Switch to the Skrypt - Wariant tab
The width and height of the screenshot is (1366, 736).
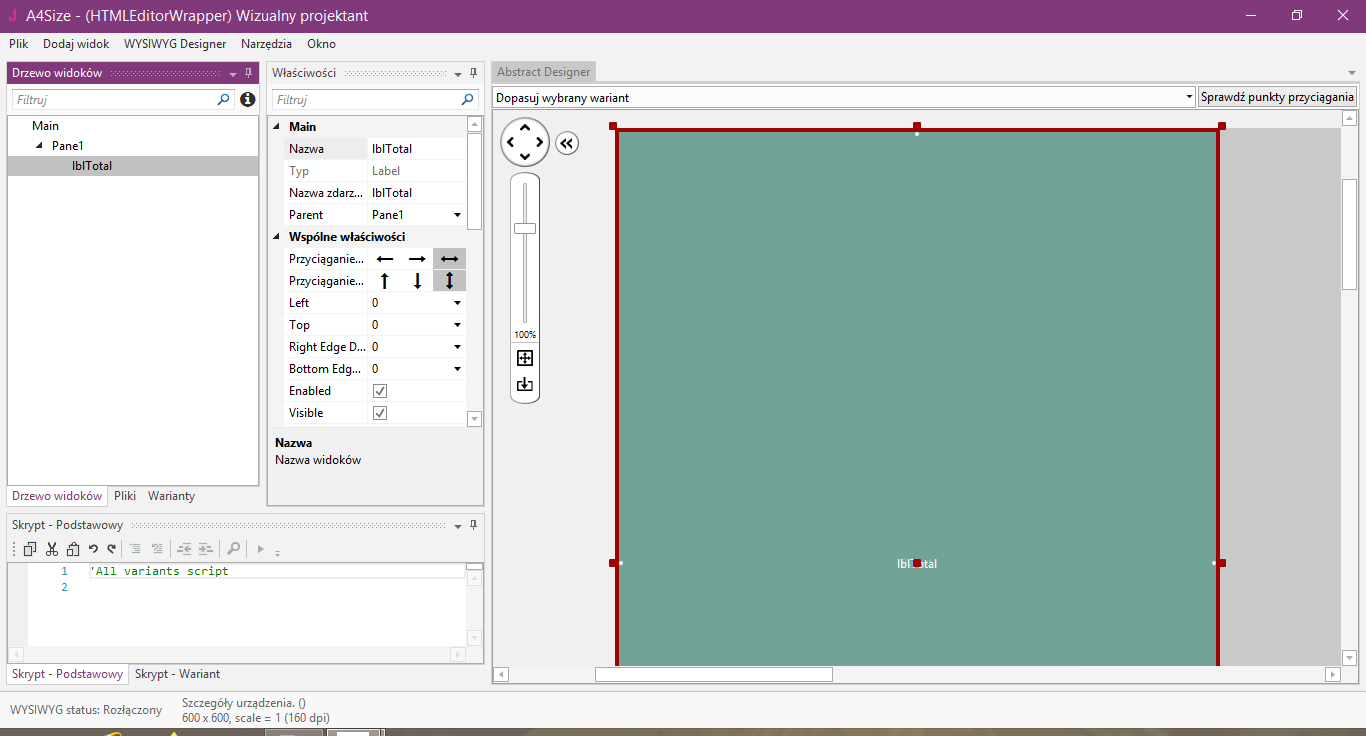(178, 674)
